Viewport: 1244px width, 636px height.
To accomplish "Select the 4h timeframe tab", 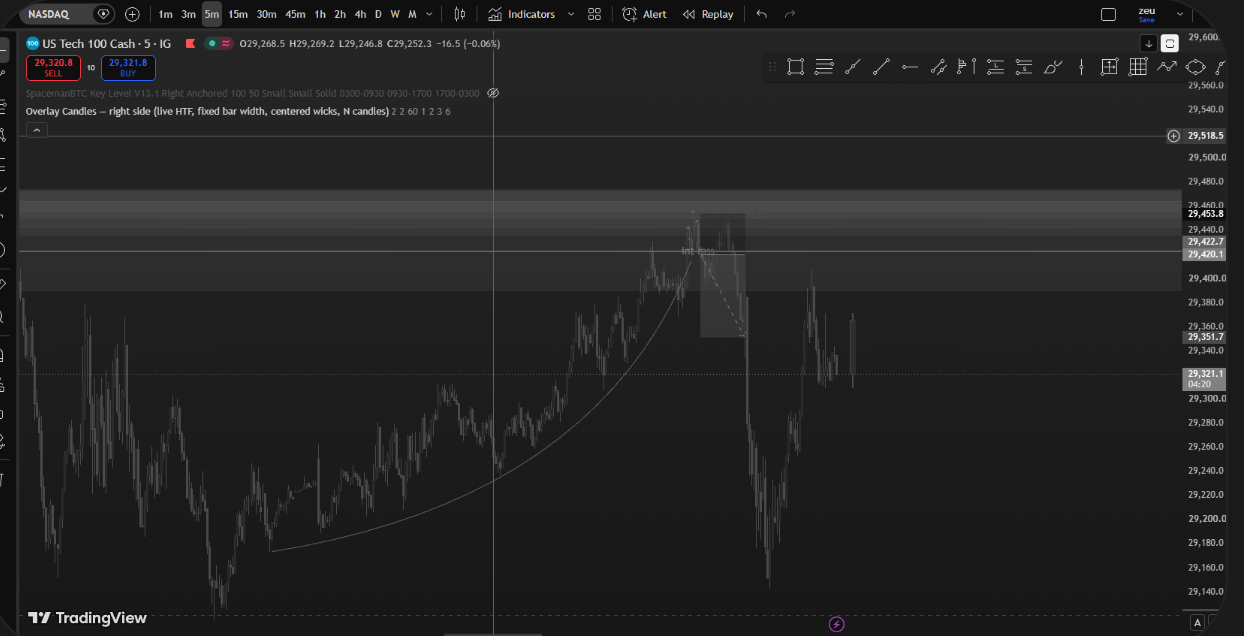I will [360, 14].
